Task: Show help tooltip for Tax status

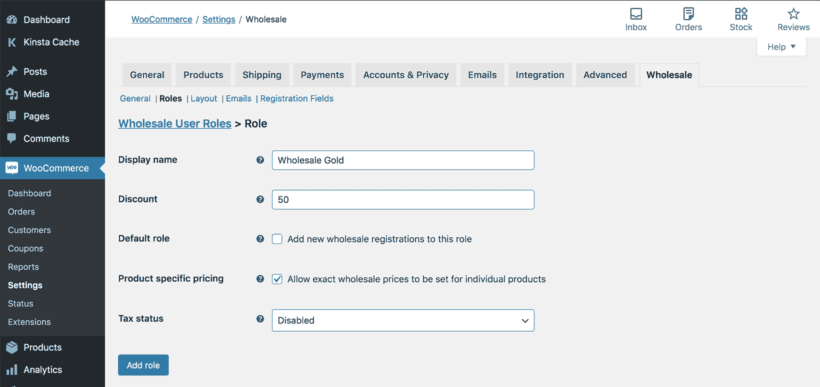Action: coord(260,318)
